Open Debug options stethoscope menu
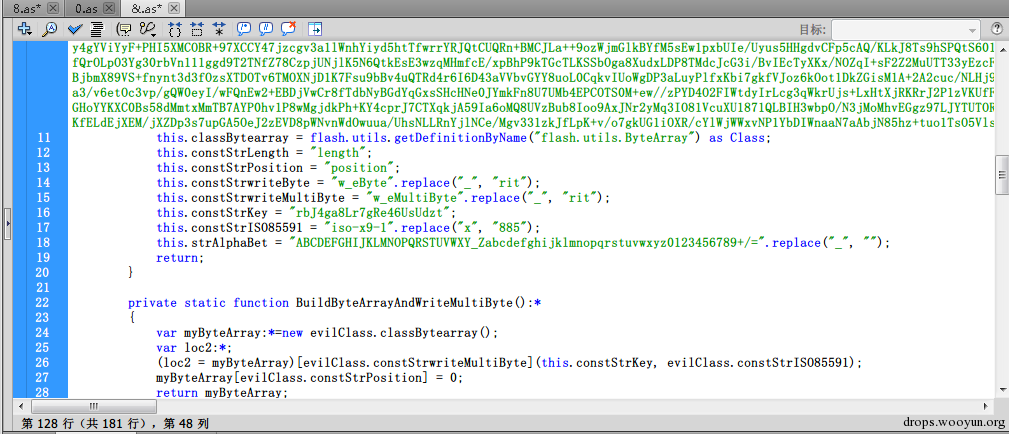This screenshot has height=434, width=1009. [148, 28]
